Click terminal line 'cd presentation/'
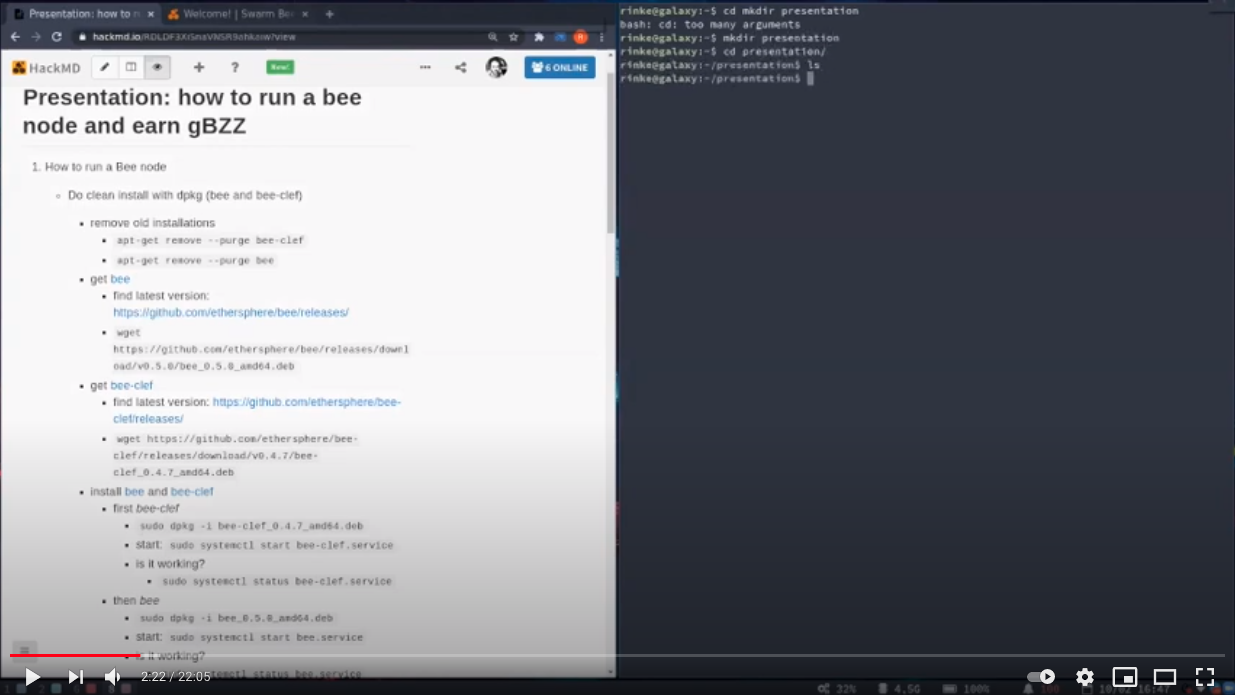Image resolution: width=1235 pixels, height=695 pixels. (x=723, y=51)
